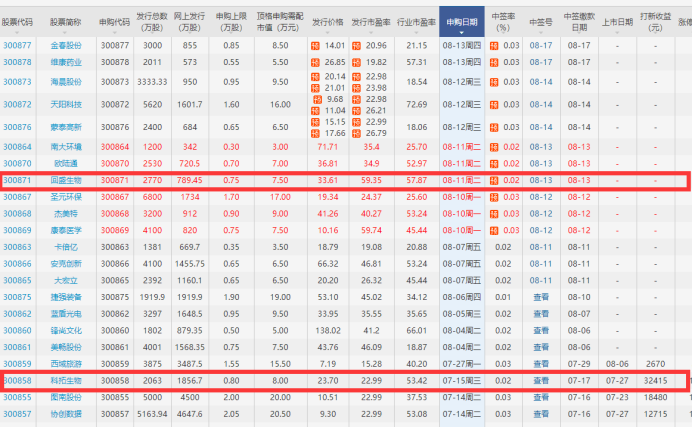Click the 预 icon beside price 14.01
Viewport: 692px width, 427px height.
point(315,46)
